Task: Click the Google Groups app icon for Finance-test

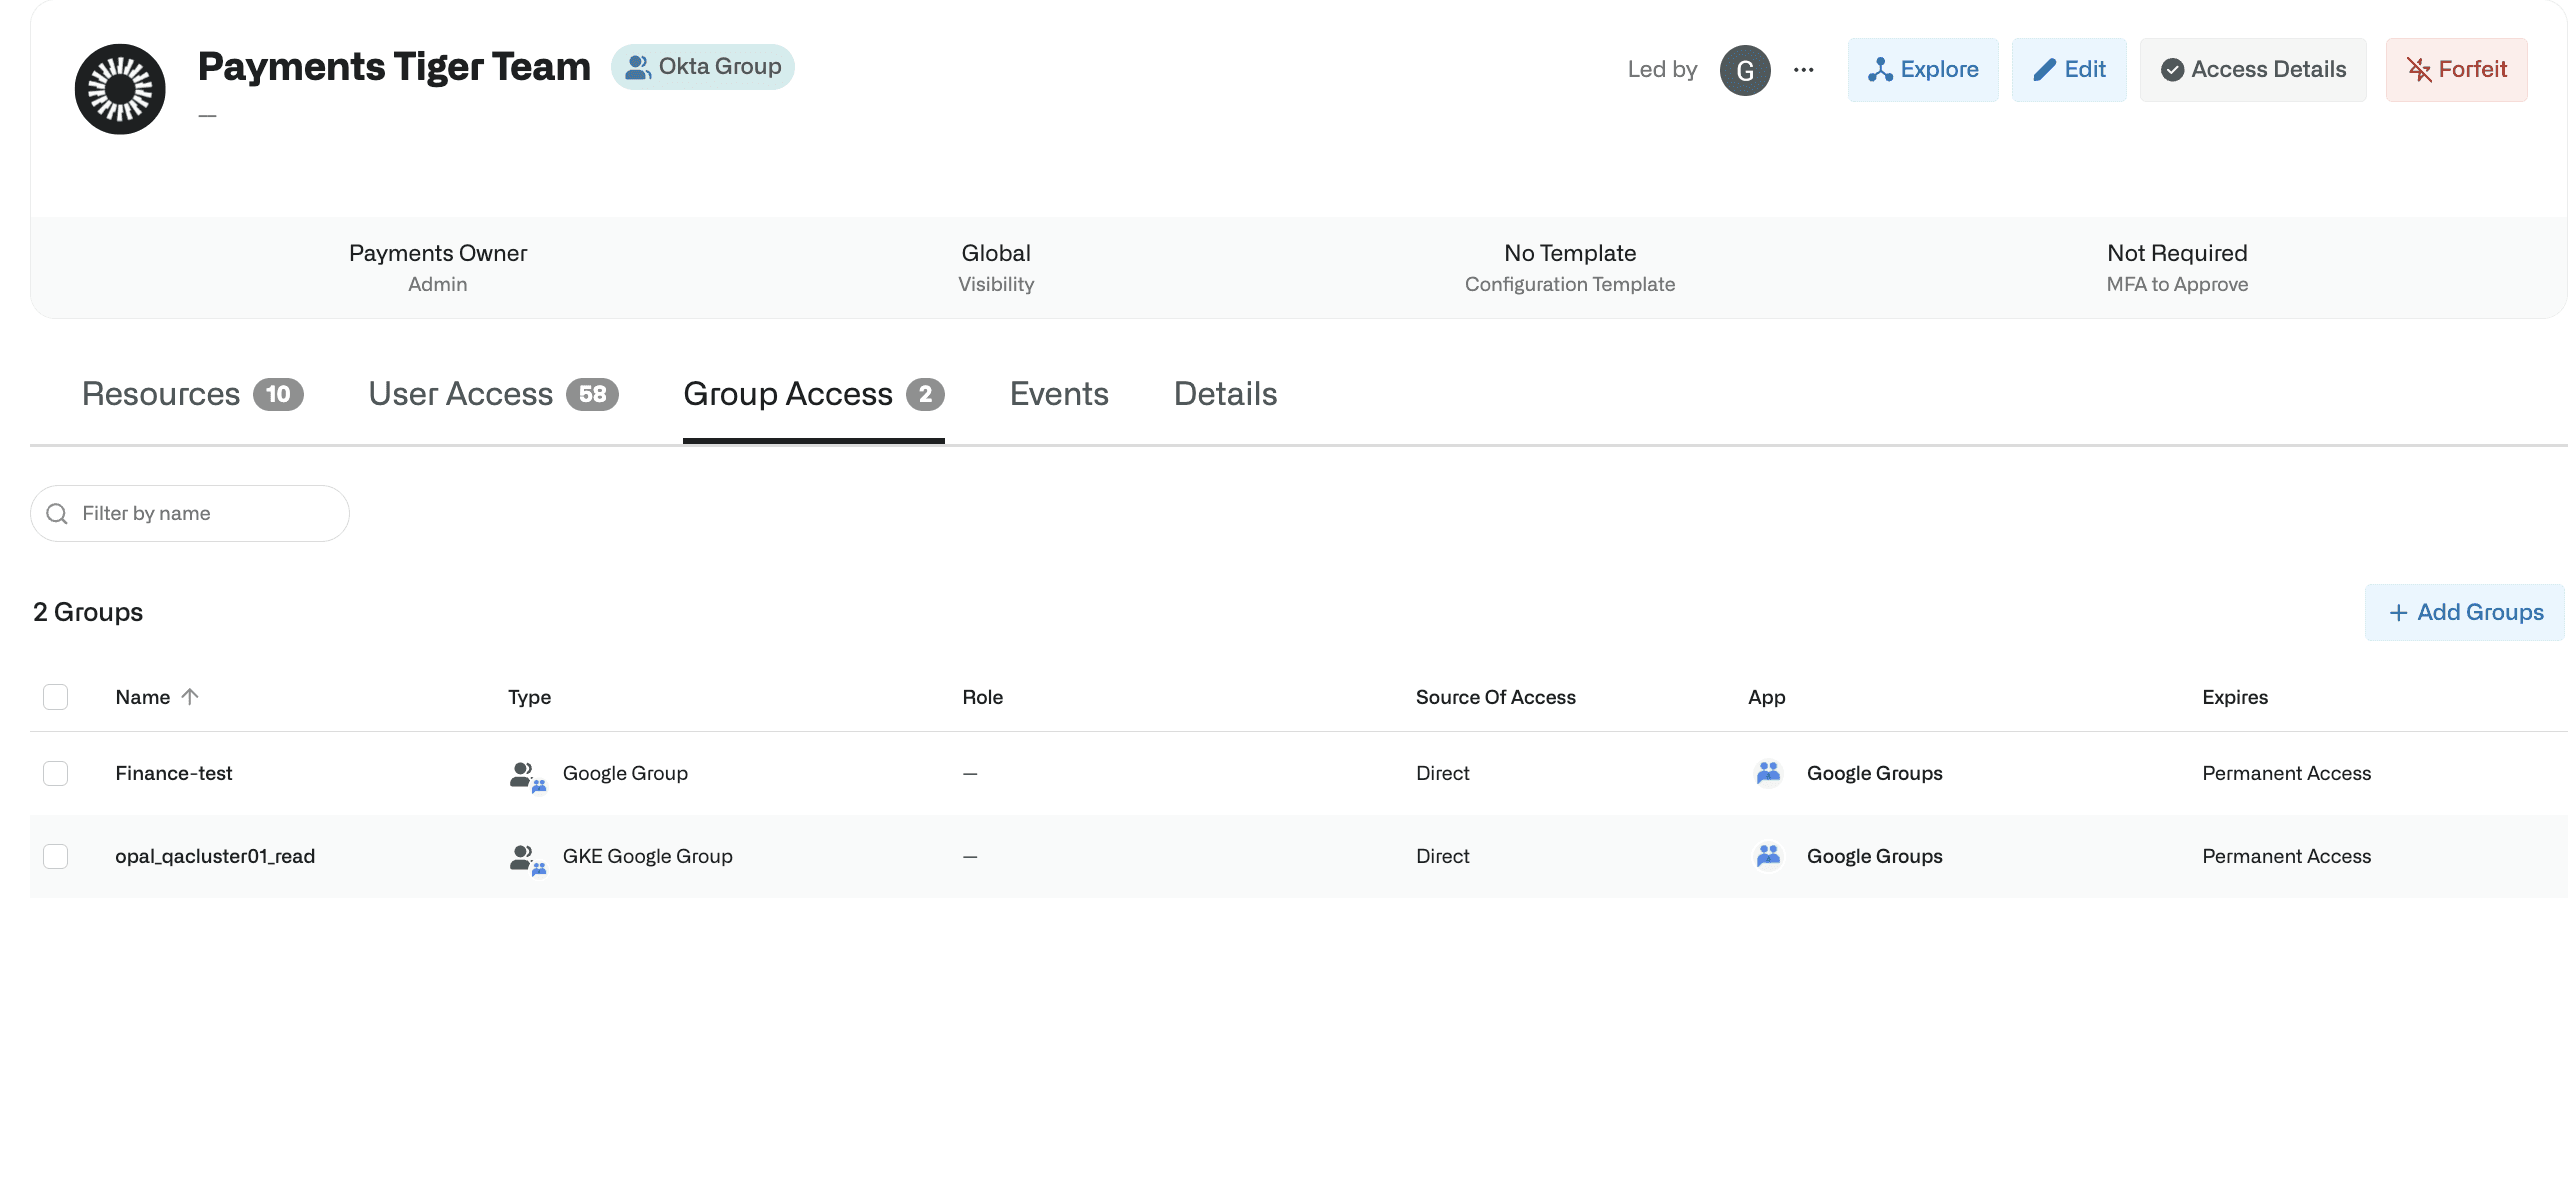Action: [x=1768, y=772]
